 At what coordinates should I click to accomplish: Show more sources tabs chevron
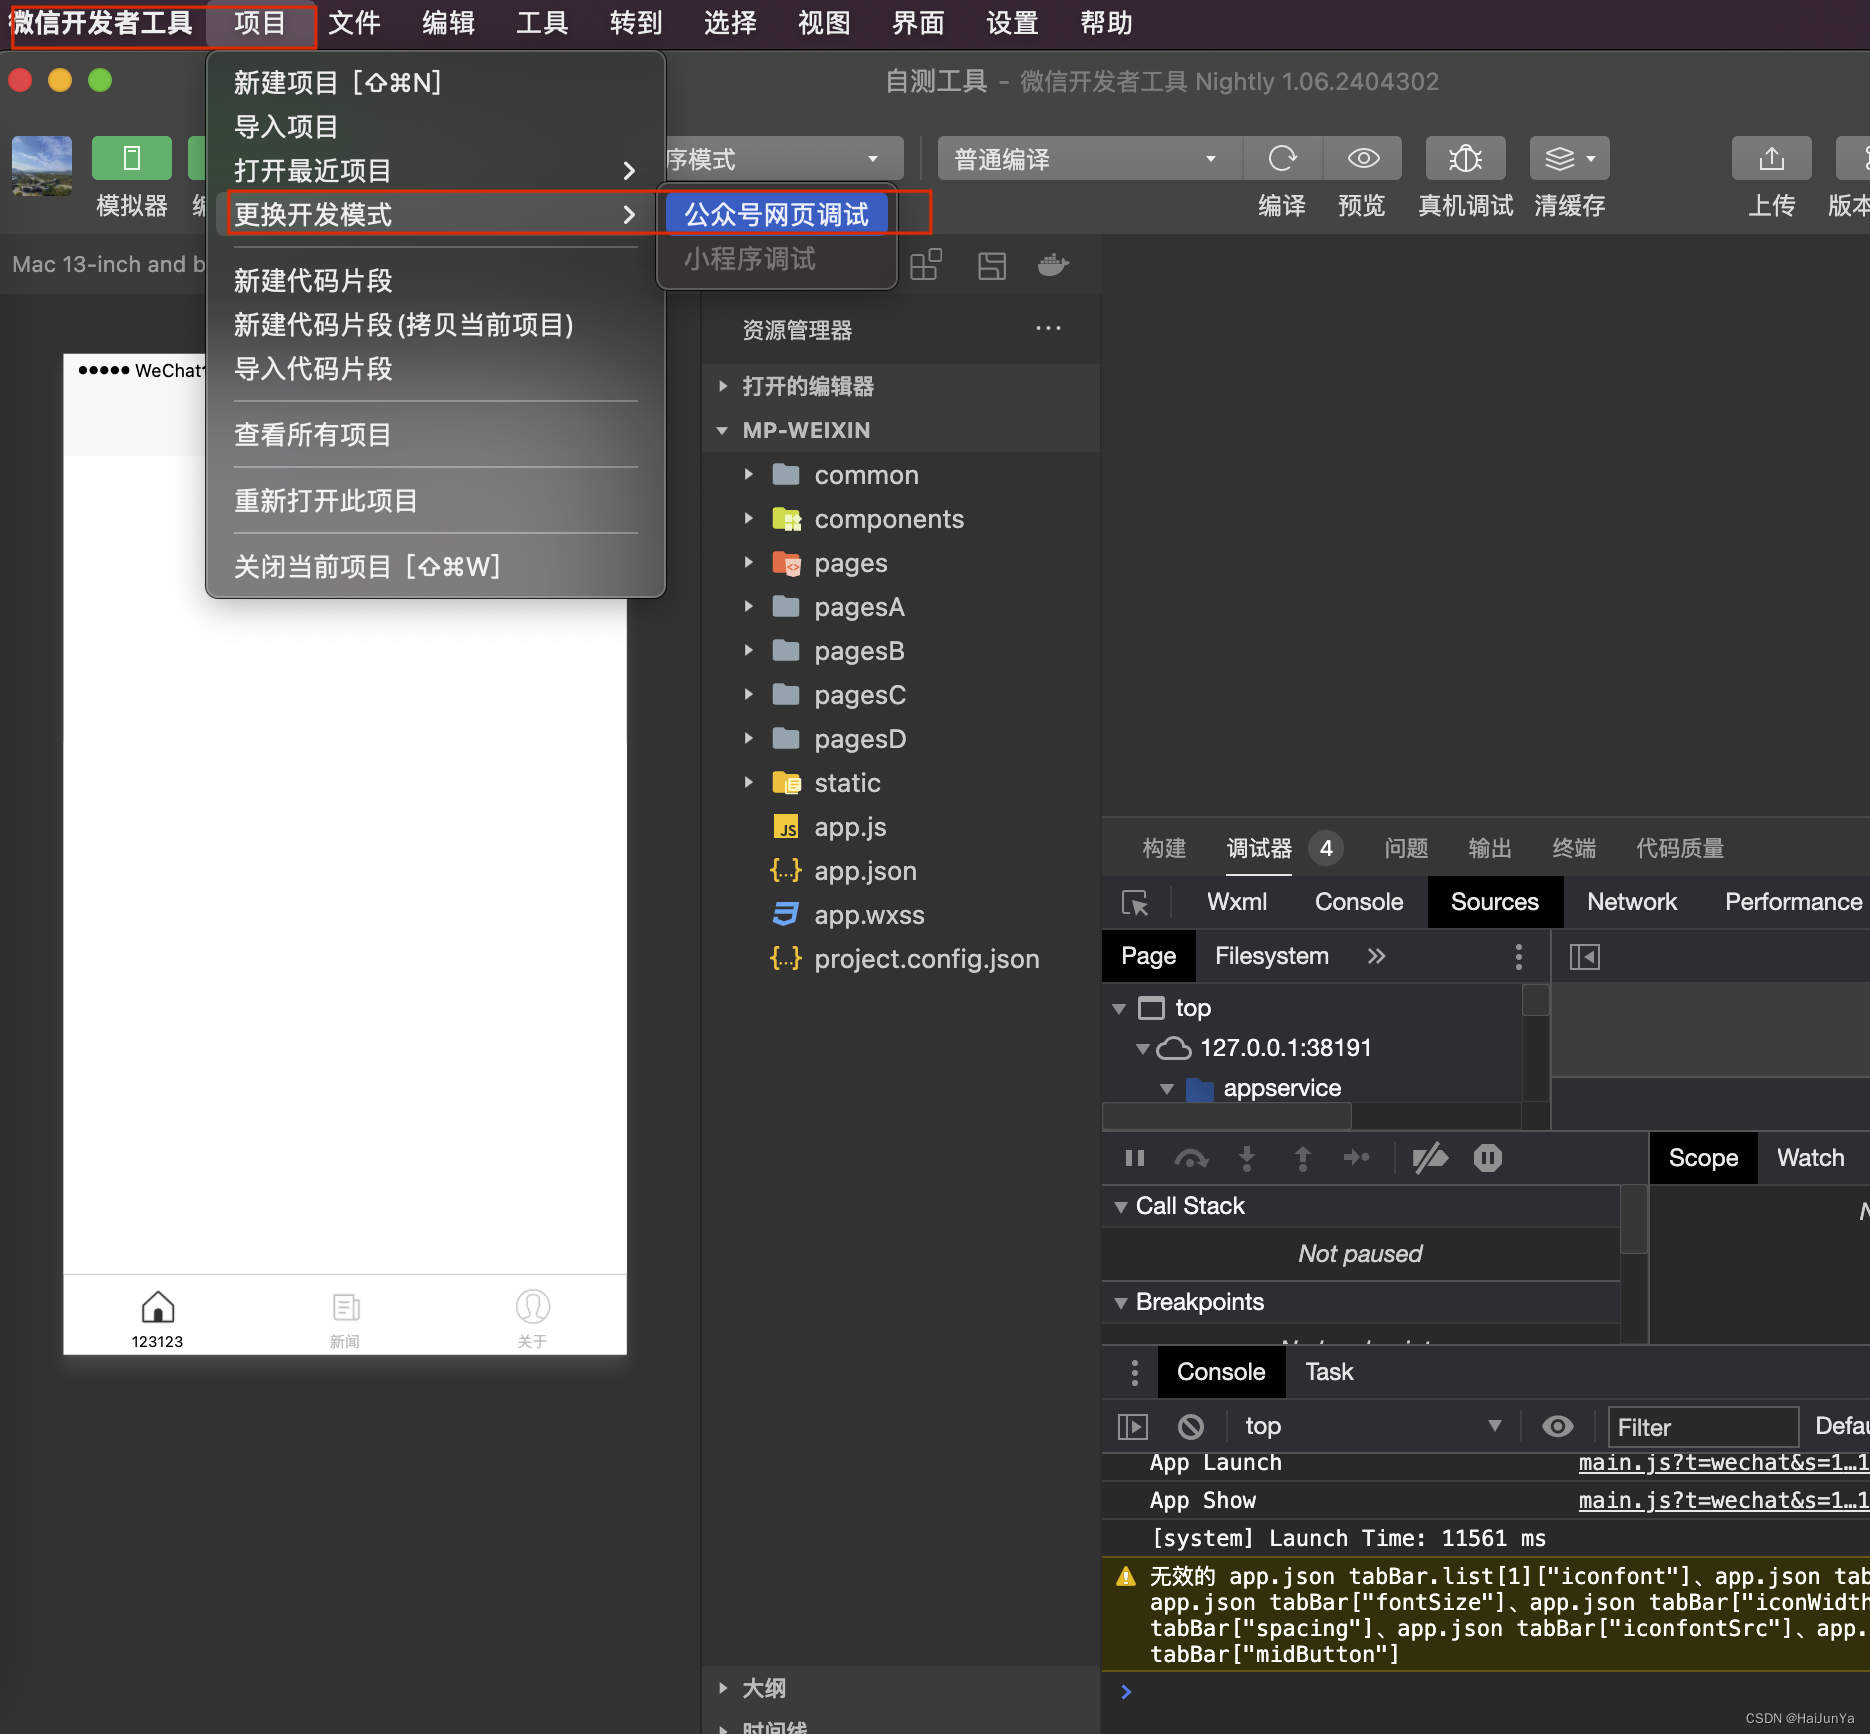click(x=1377, y=956)
